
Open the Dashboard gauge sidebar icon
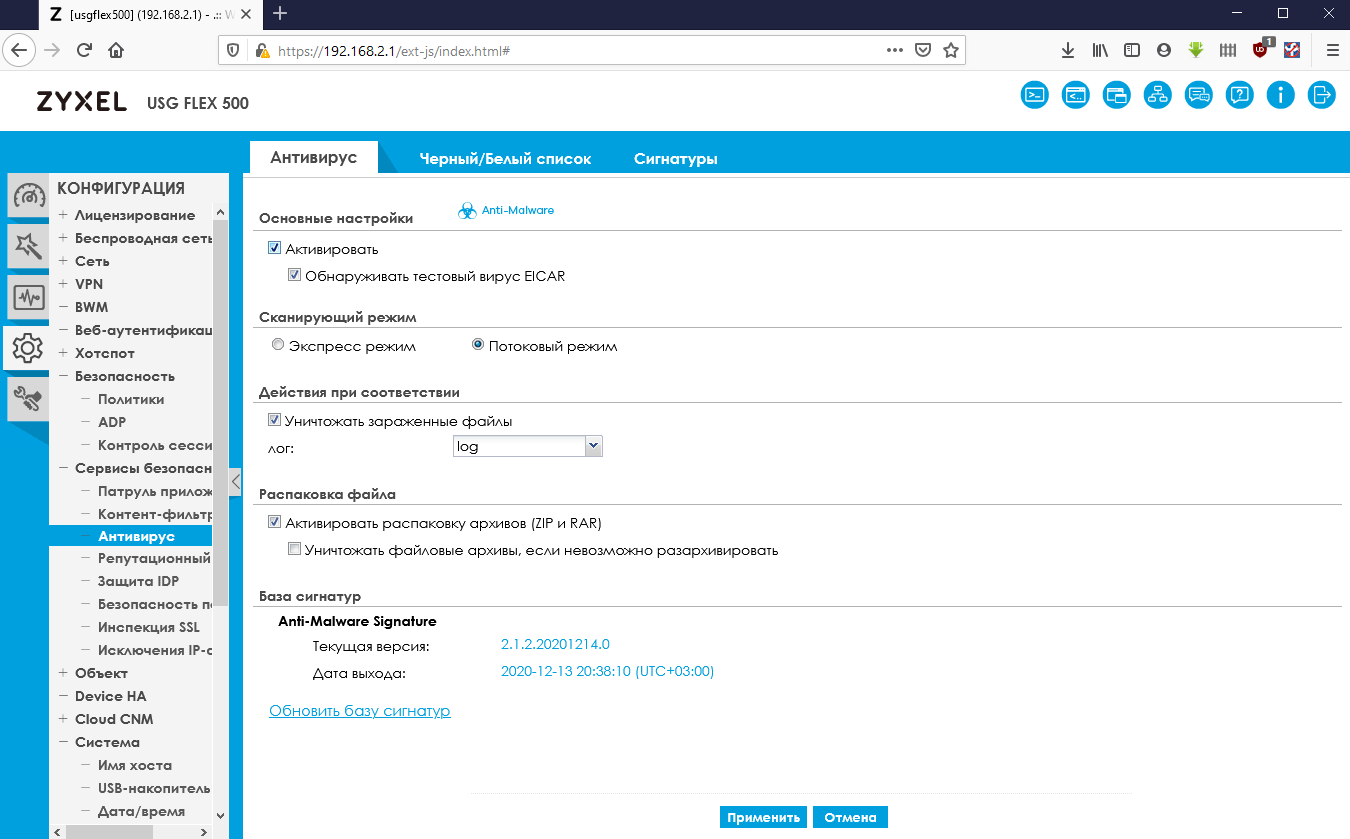click(x=28, y=196)
